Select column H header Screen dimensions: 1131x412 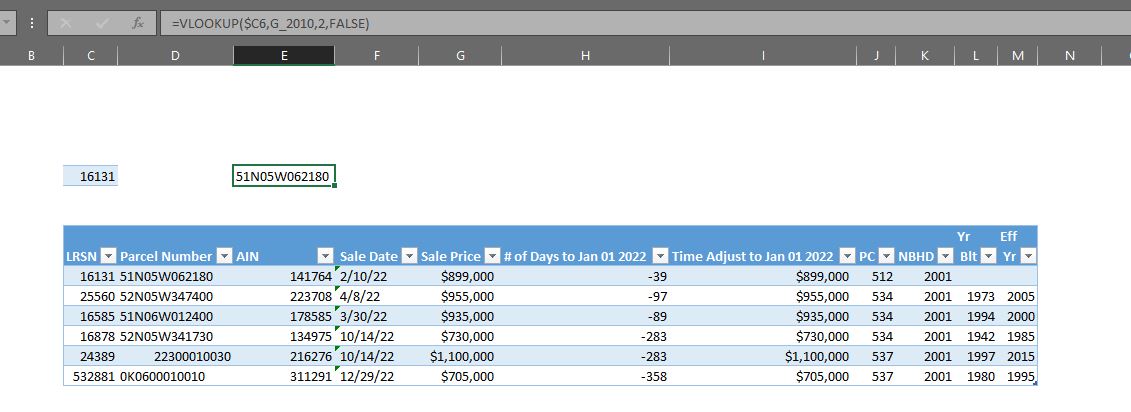[x=585, y=56]
